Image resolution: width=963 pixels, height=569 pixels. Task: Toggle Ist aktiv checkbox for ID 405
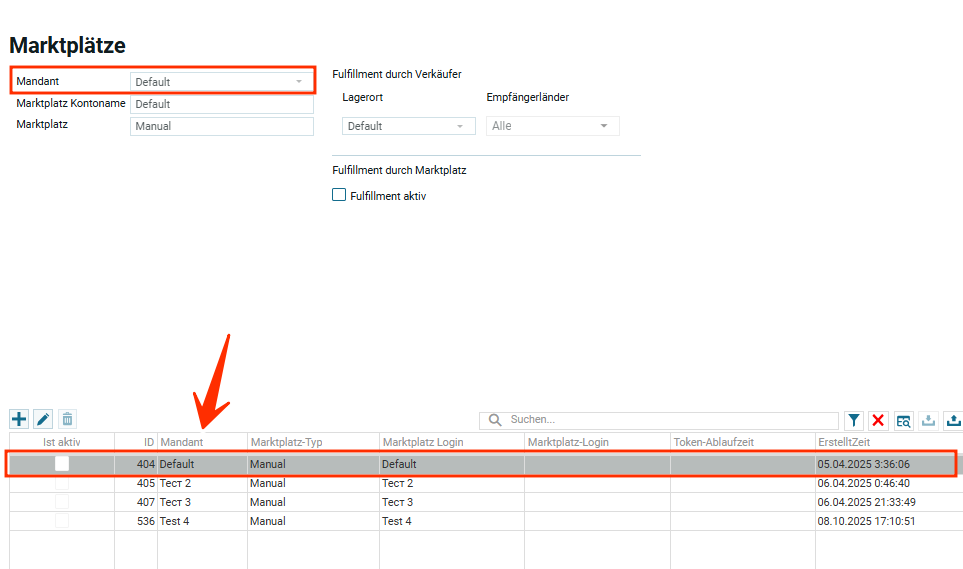[62, 483]
